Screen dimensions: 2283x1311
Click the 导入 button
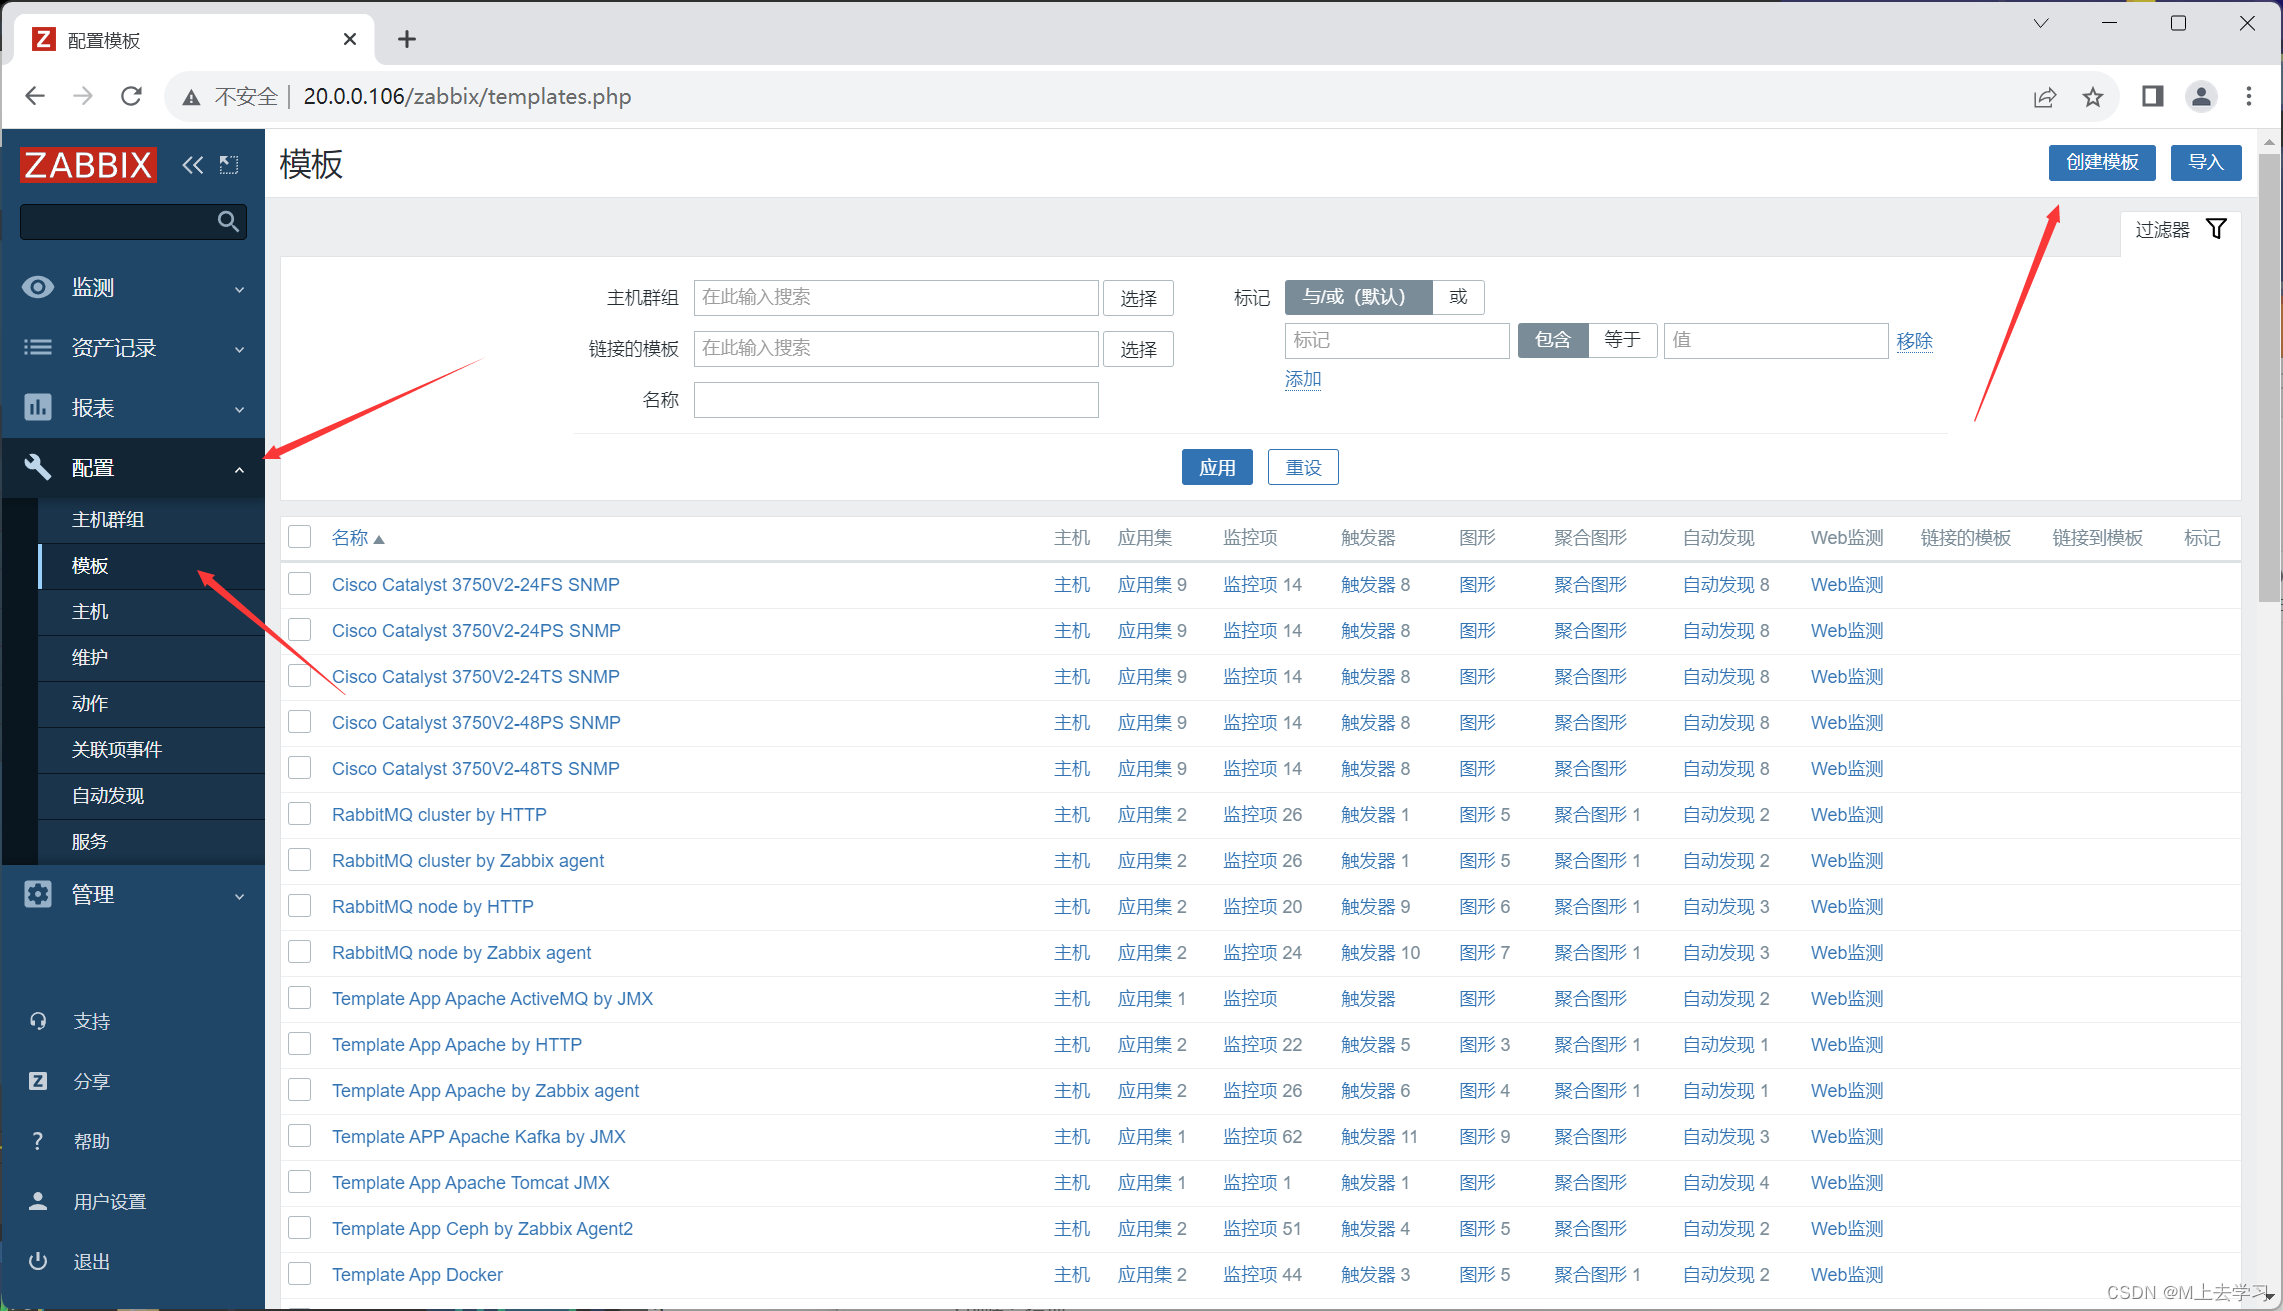2206,162
